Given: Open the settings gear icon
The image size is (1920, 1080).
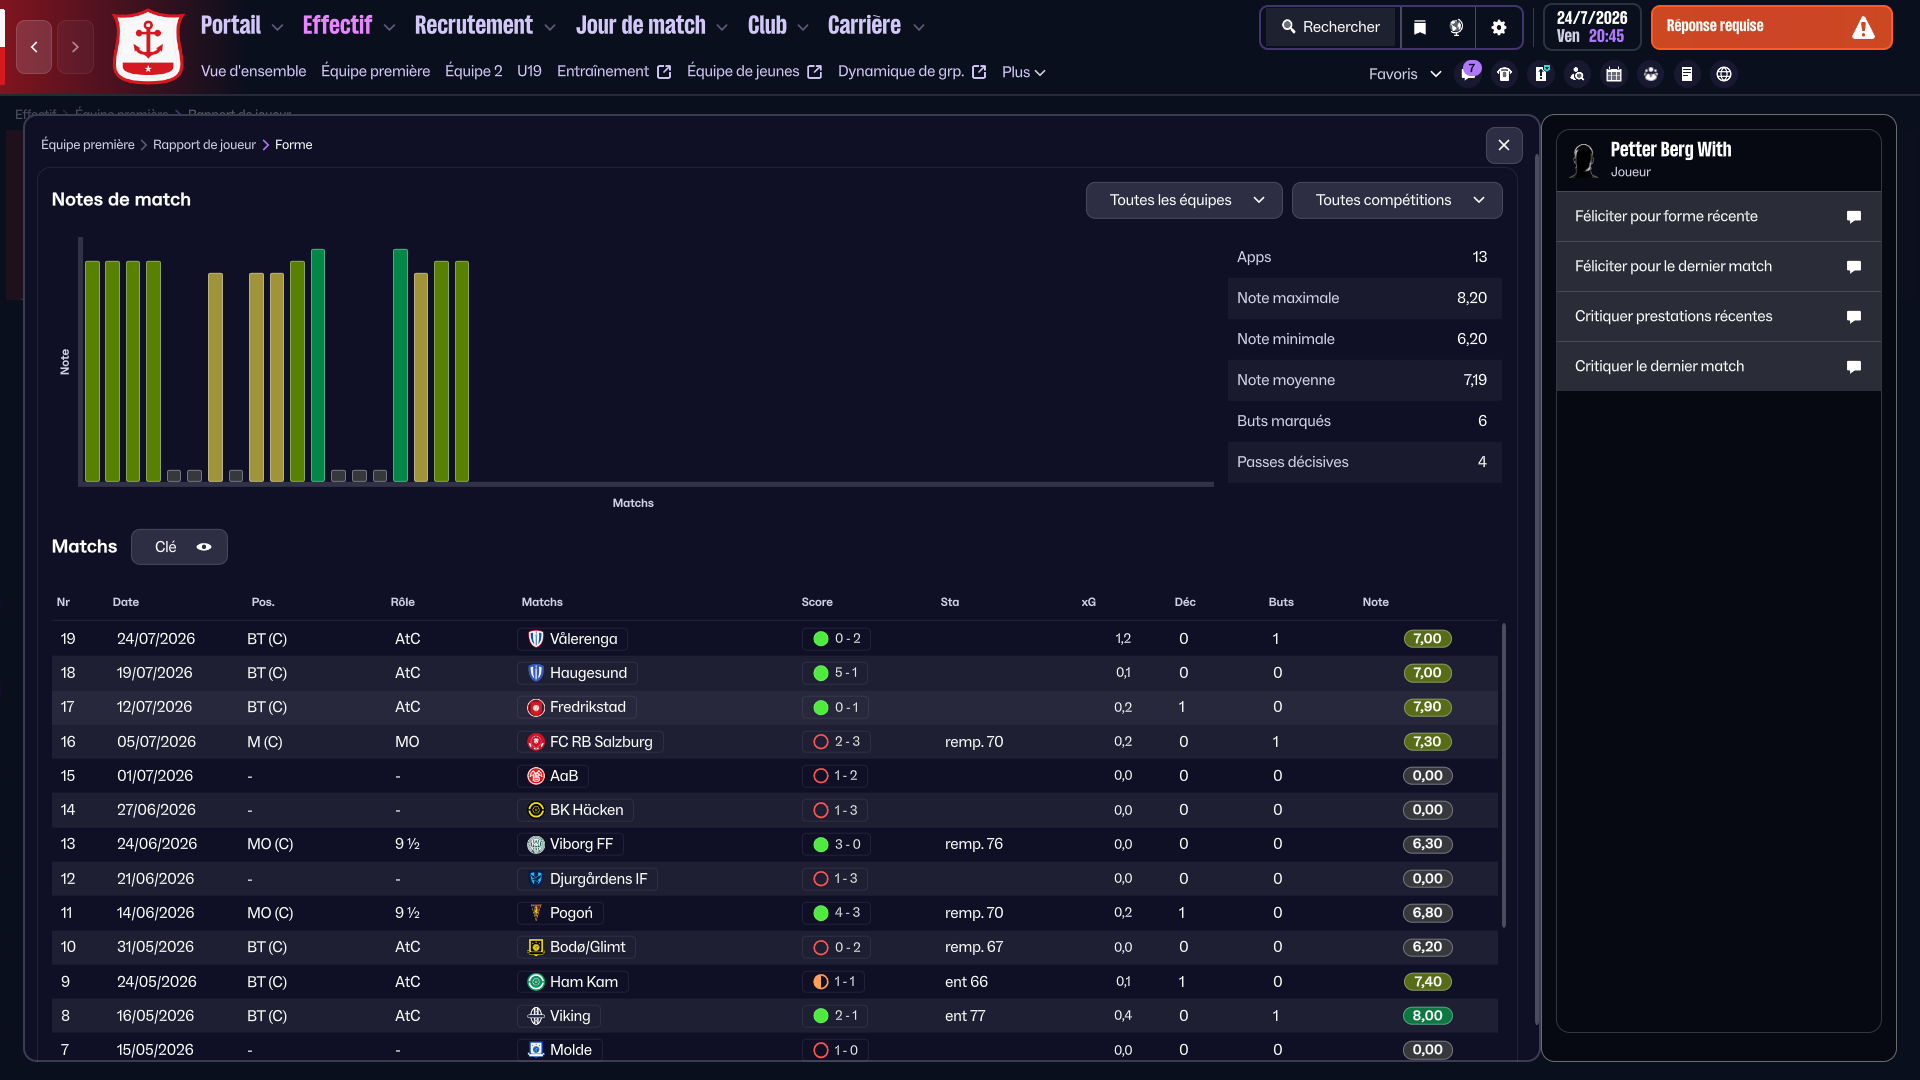Looking at the screenshot, I should point(1498,27).
